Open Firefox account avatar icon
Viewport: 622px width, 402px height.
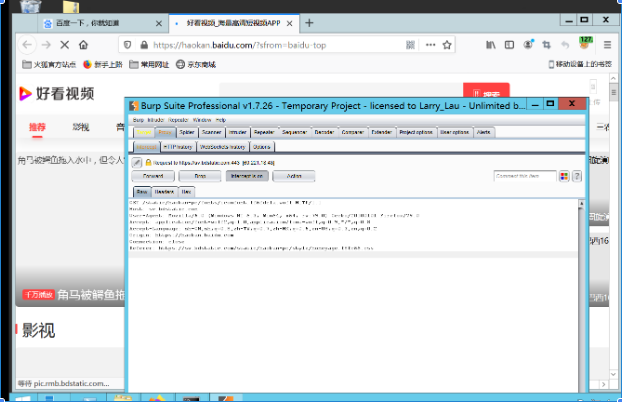[528, 44]
